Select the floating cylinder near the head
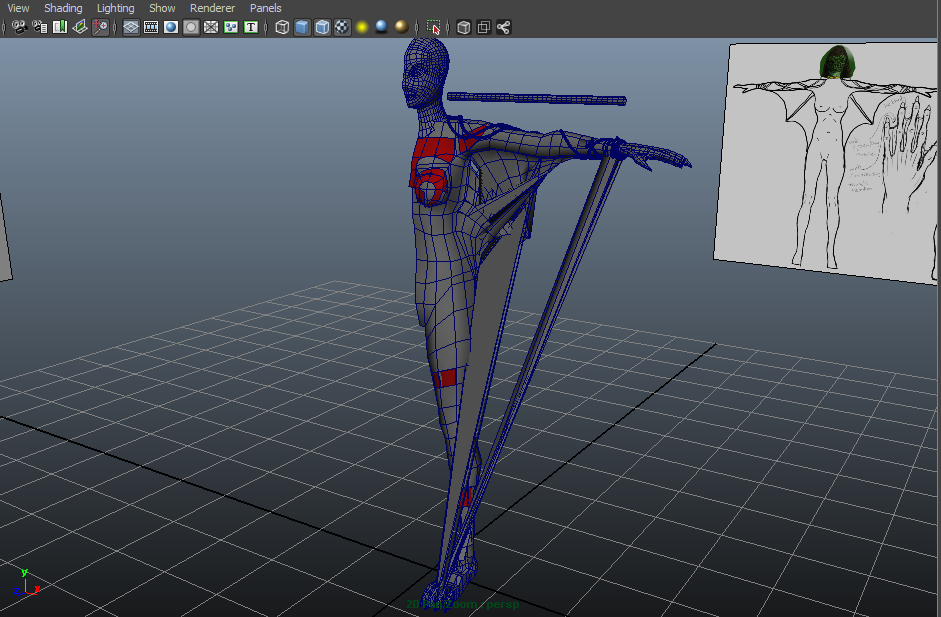The image size is (941, 617). click(x=537, y=98)
